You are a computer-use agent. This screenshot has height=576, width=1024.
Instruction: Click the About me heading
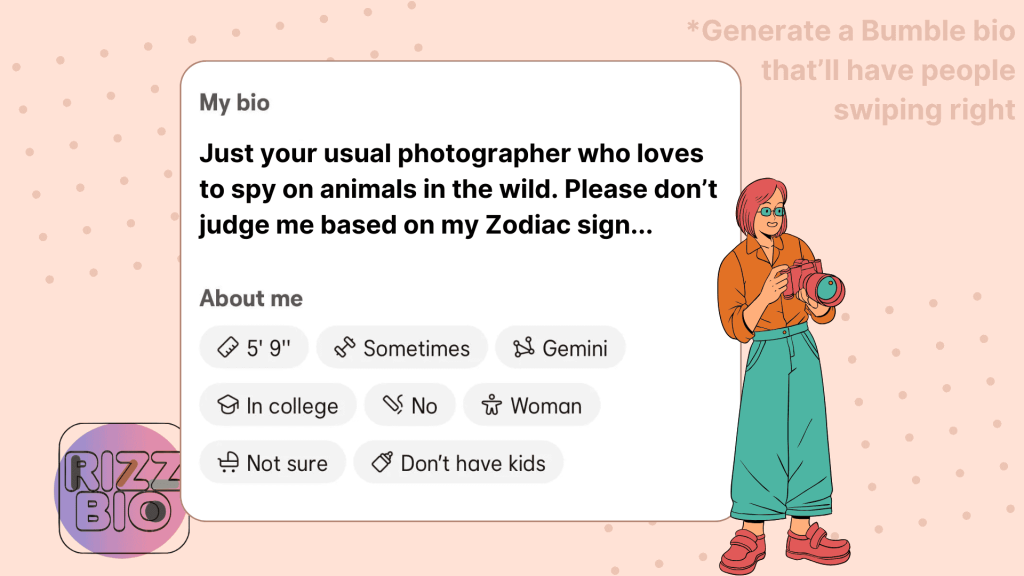[251, 298]
